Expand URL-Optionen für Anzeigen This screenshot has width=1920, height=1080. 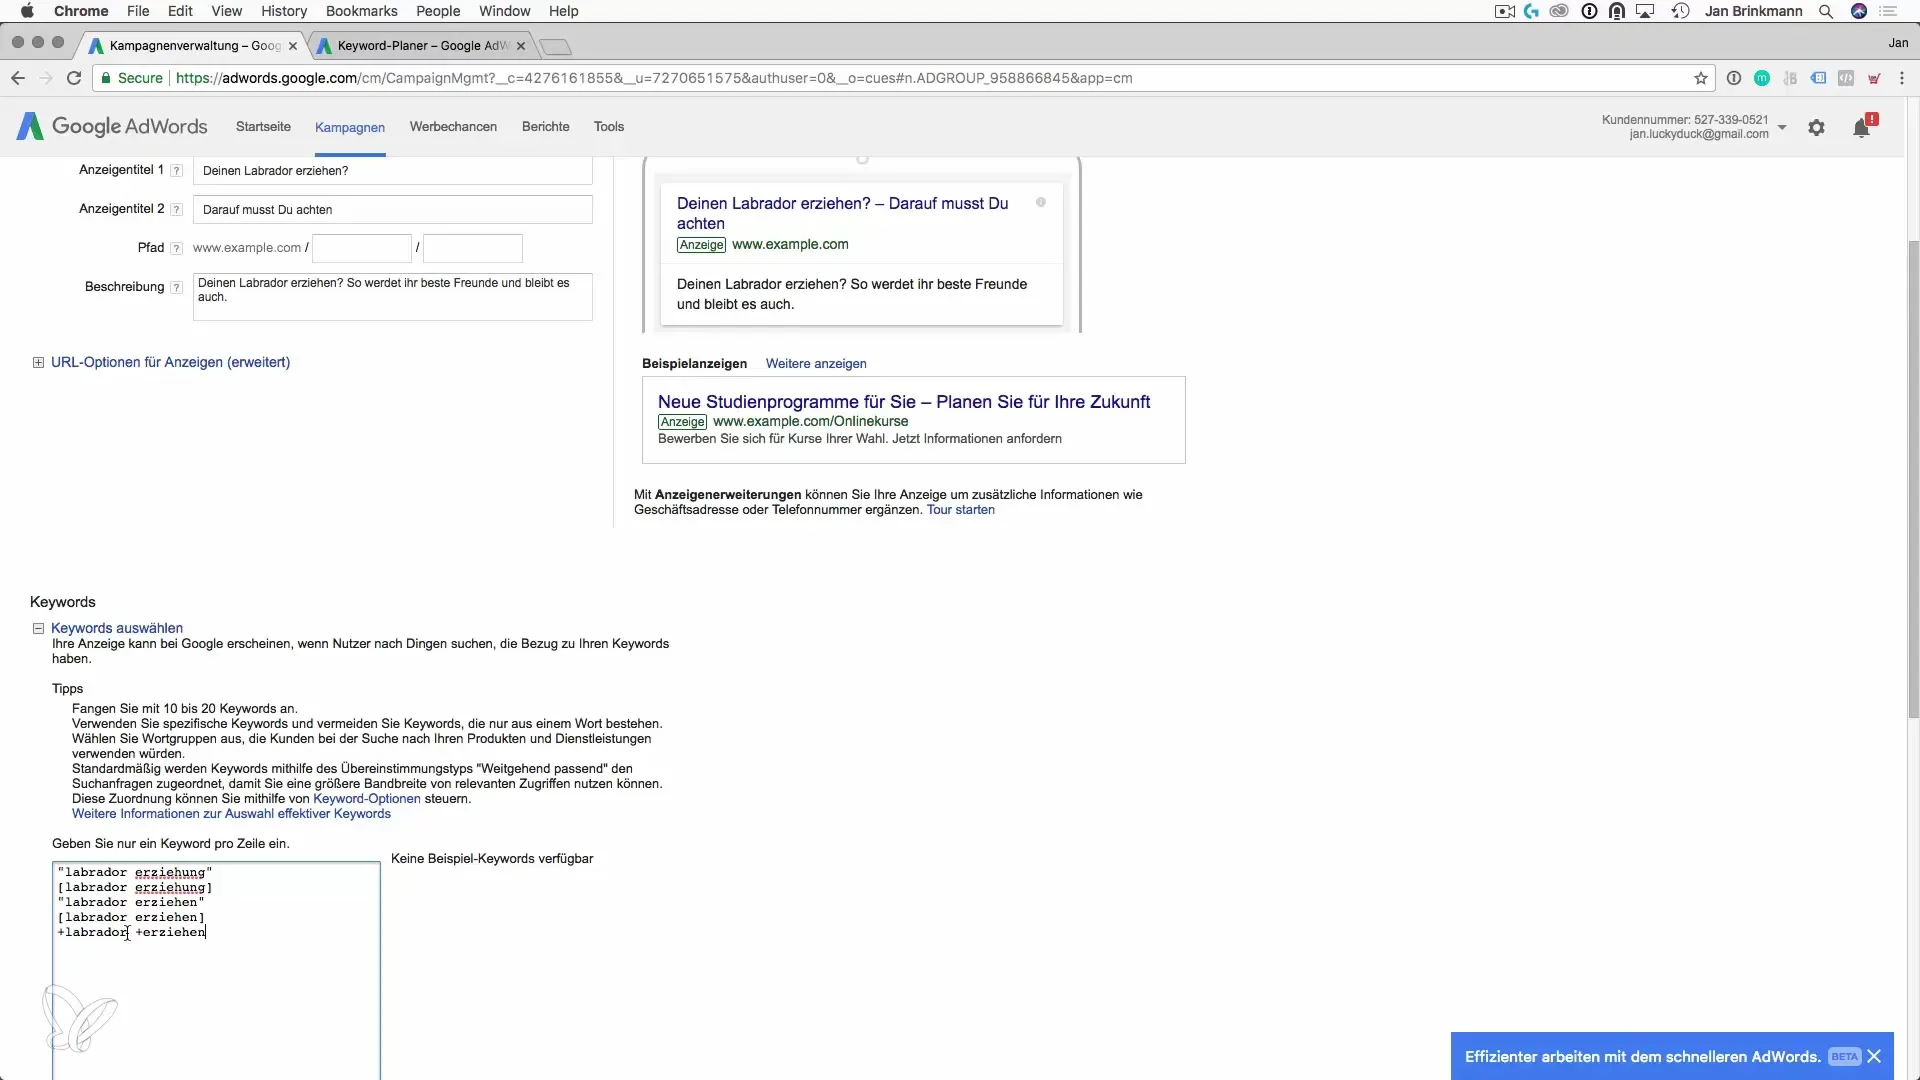[x=38, y=363]
